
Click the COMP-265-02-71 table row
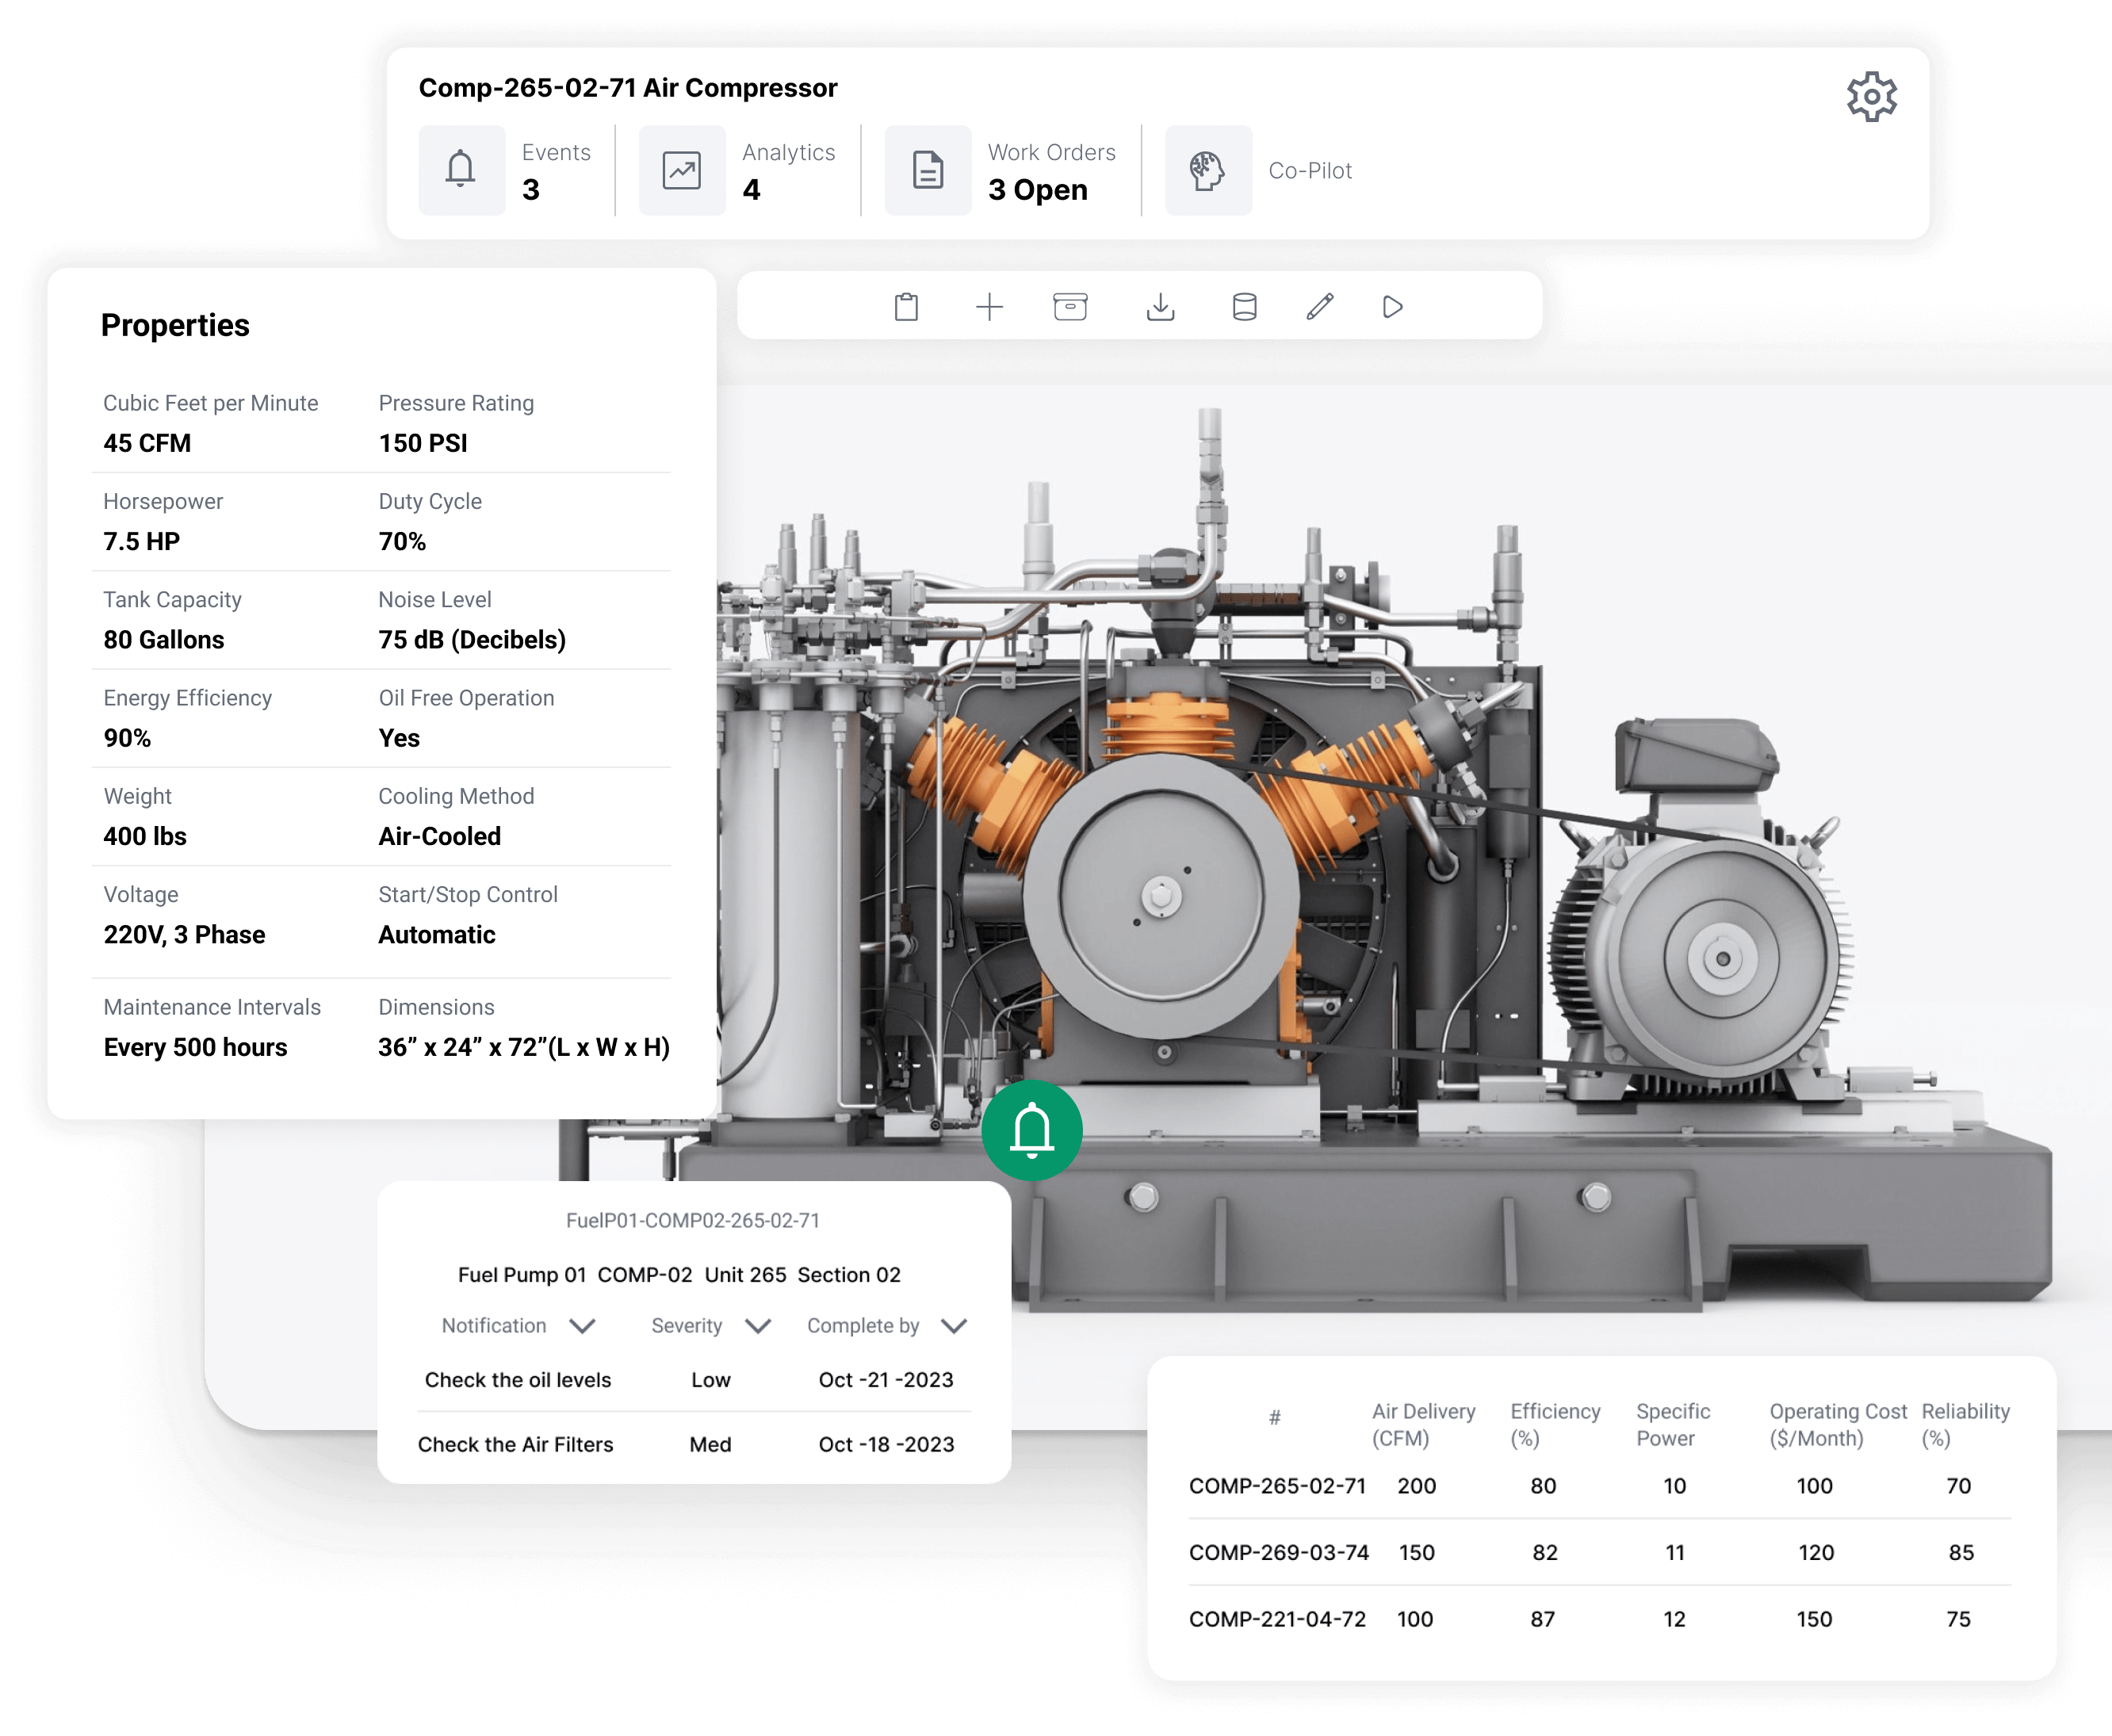tap(1599, 1485)
